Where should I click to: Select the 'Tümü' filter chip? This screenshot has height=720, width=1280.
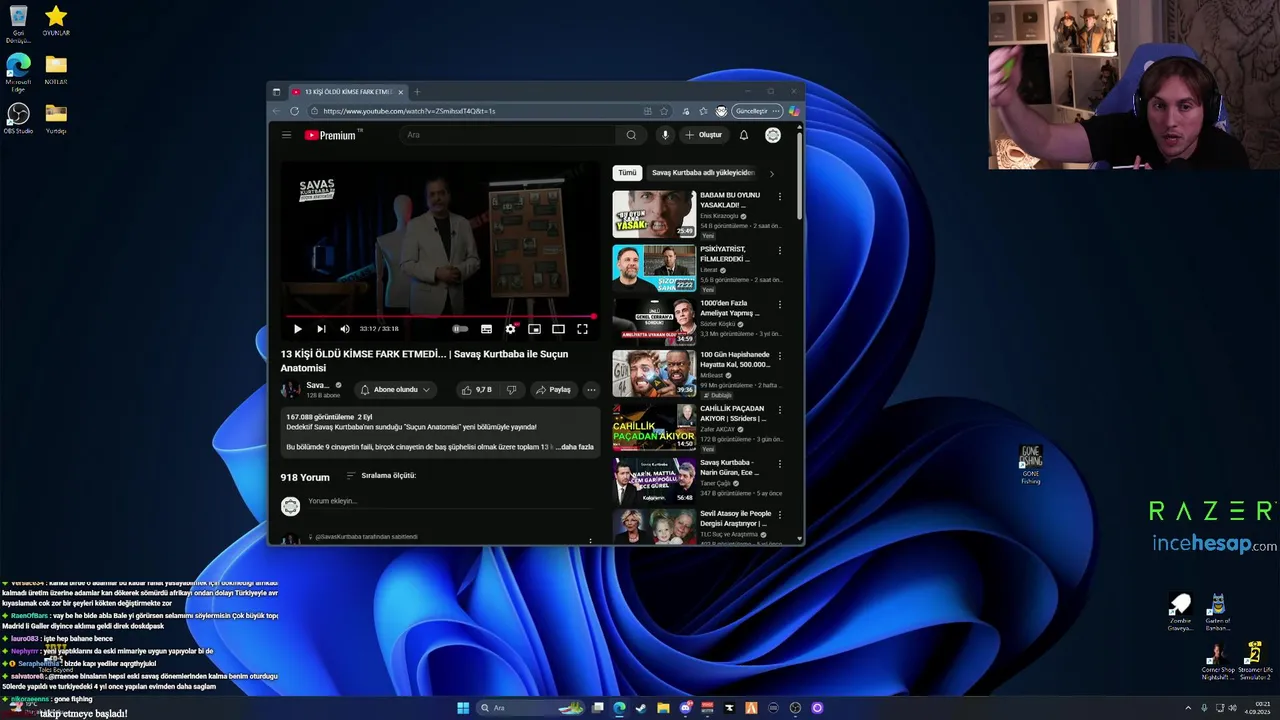click(627, 173)
